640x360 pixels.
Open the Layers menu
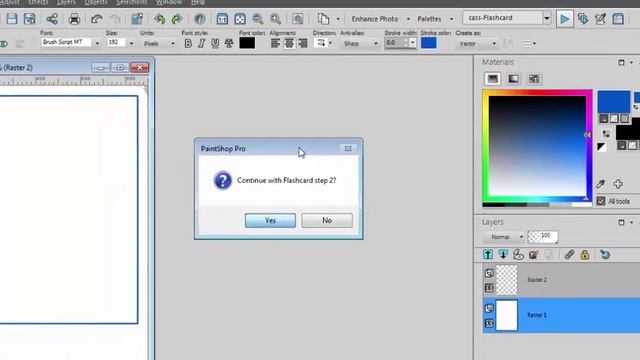pos(66,2)
